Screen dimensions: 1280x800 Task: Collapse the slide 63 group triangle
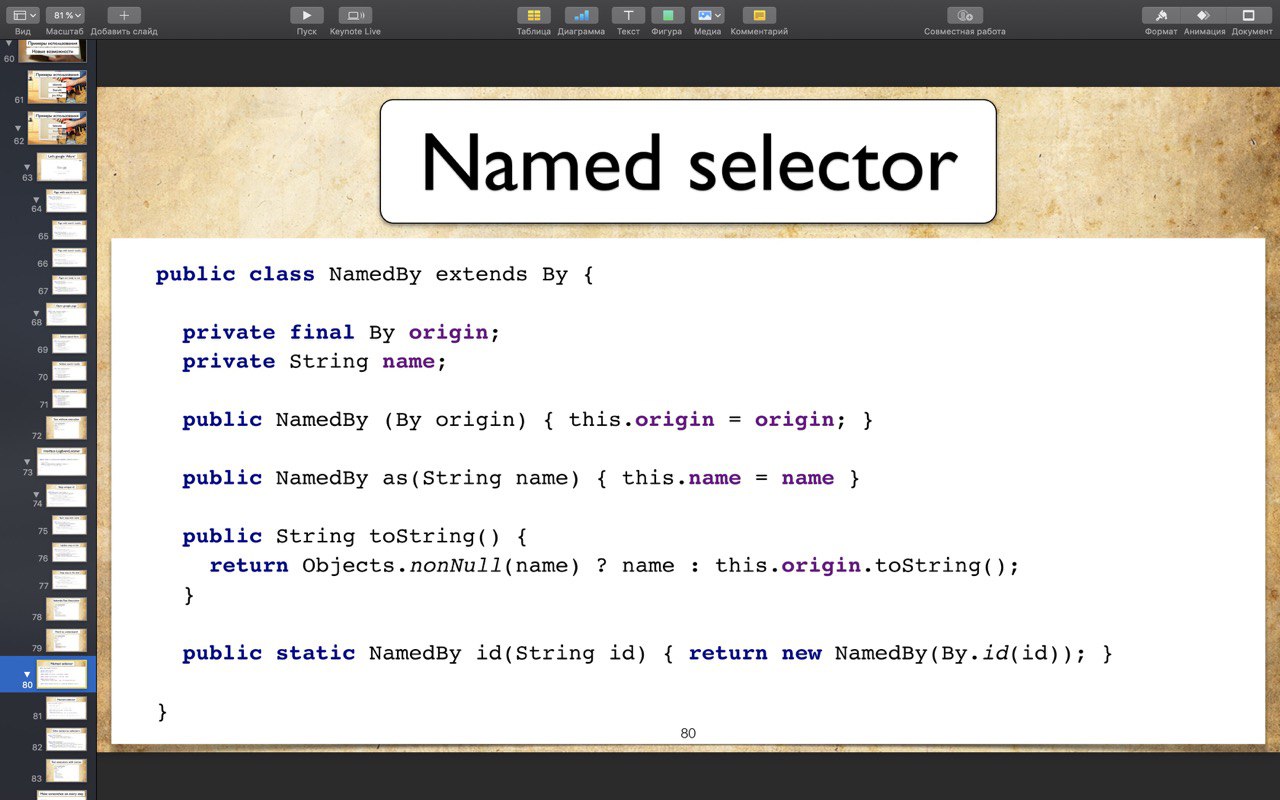click(27, 167)
